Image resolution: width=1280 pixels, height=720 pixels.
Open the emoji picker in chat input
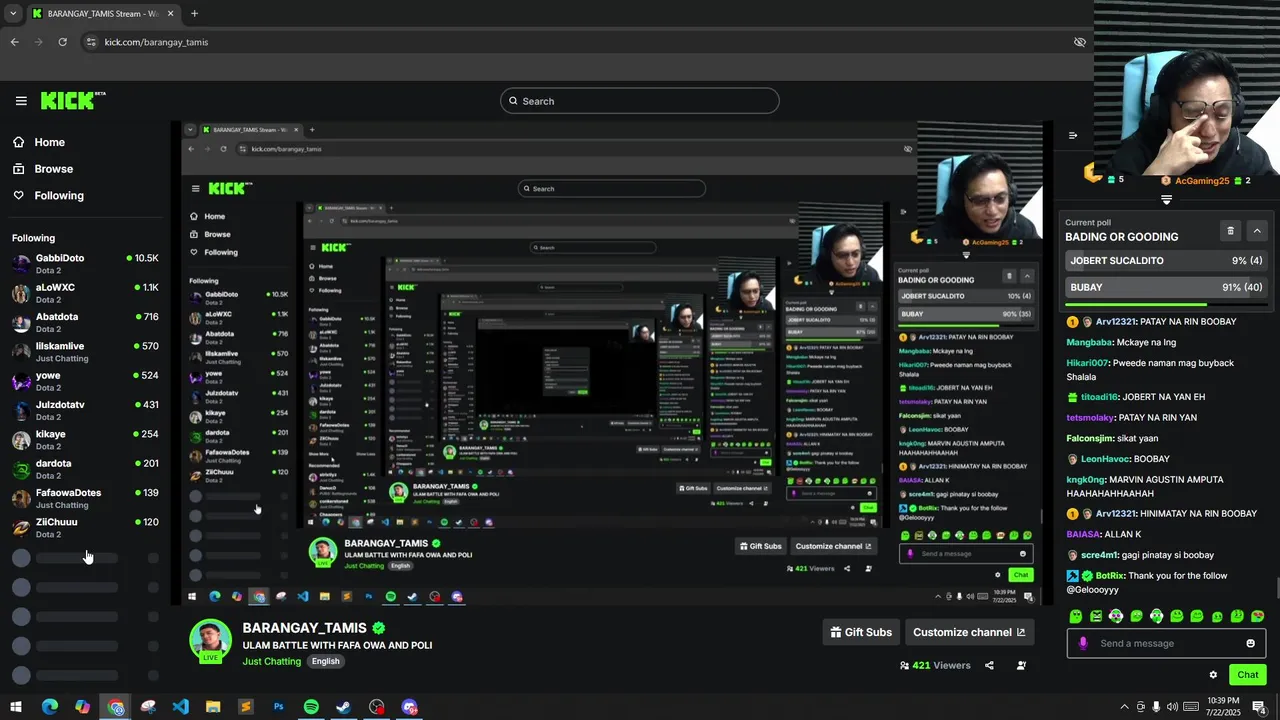[1250, 644]
